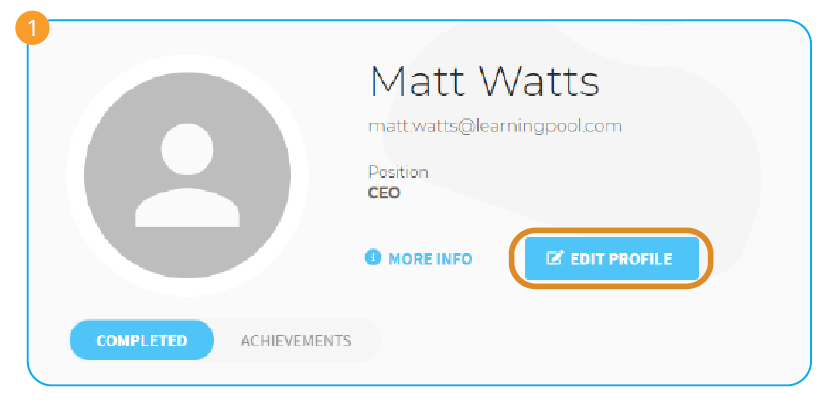This screenshot has width=820, height=403.
Task: Click the empty area of the tab switcher pill
Action: click(x=366, y=340)
